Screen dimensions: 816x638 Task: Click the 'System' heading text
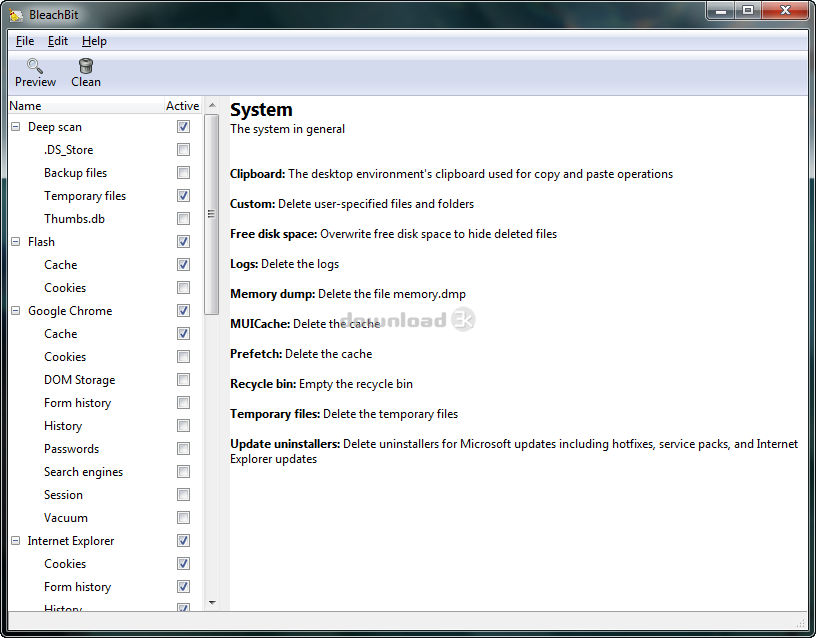261,110
